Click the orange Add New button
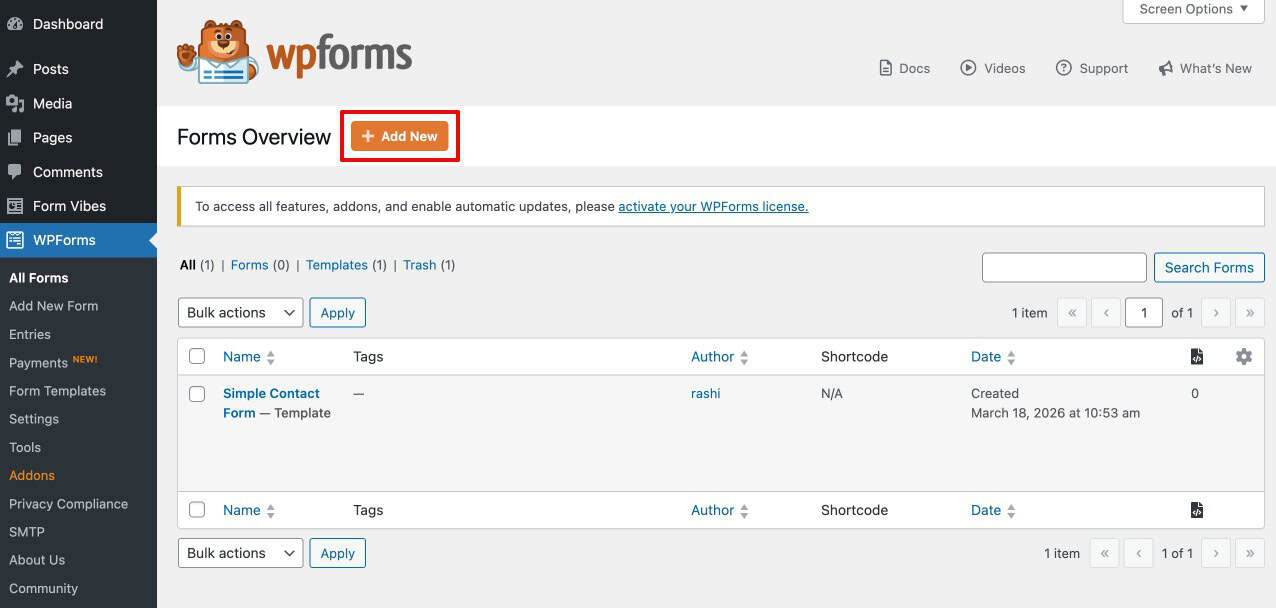The image size is (1276, 608). point(400,136)
